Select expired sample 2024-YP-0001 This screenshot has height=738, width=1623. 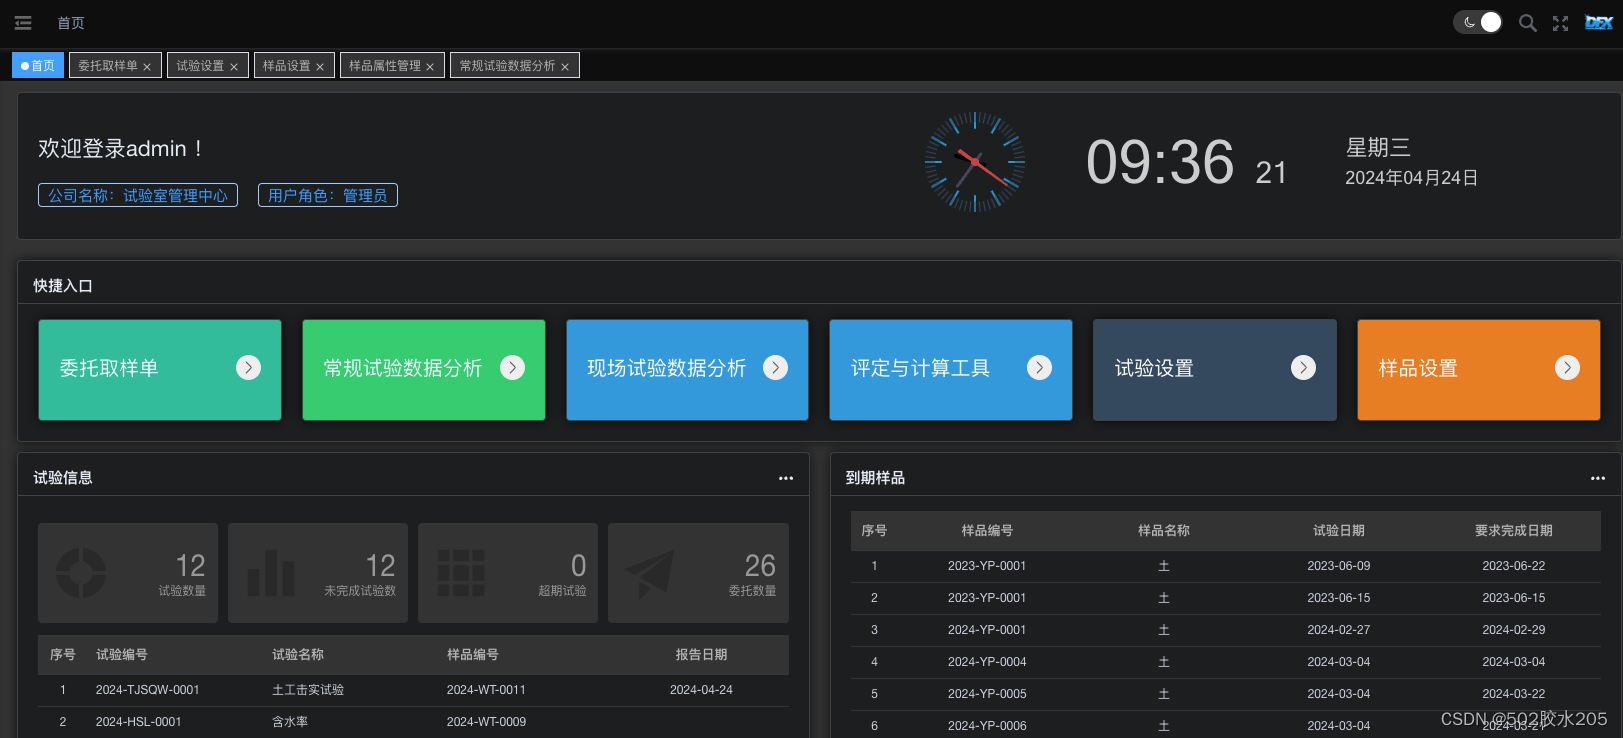(987, 630)
